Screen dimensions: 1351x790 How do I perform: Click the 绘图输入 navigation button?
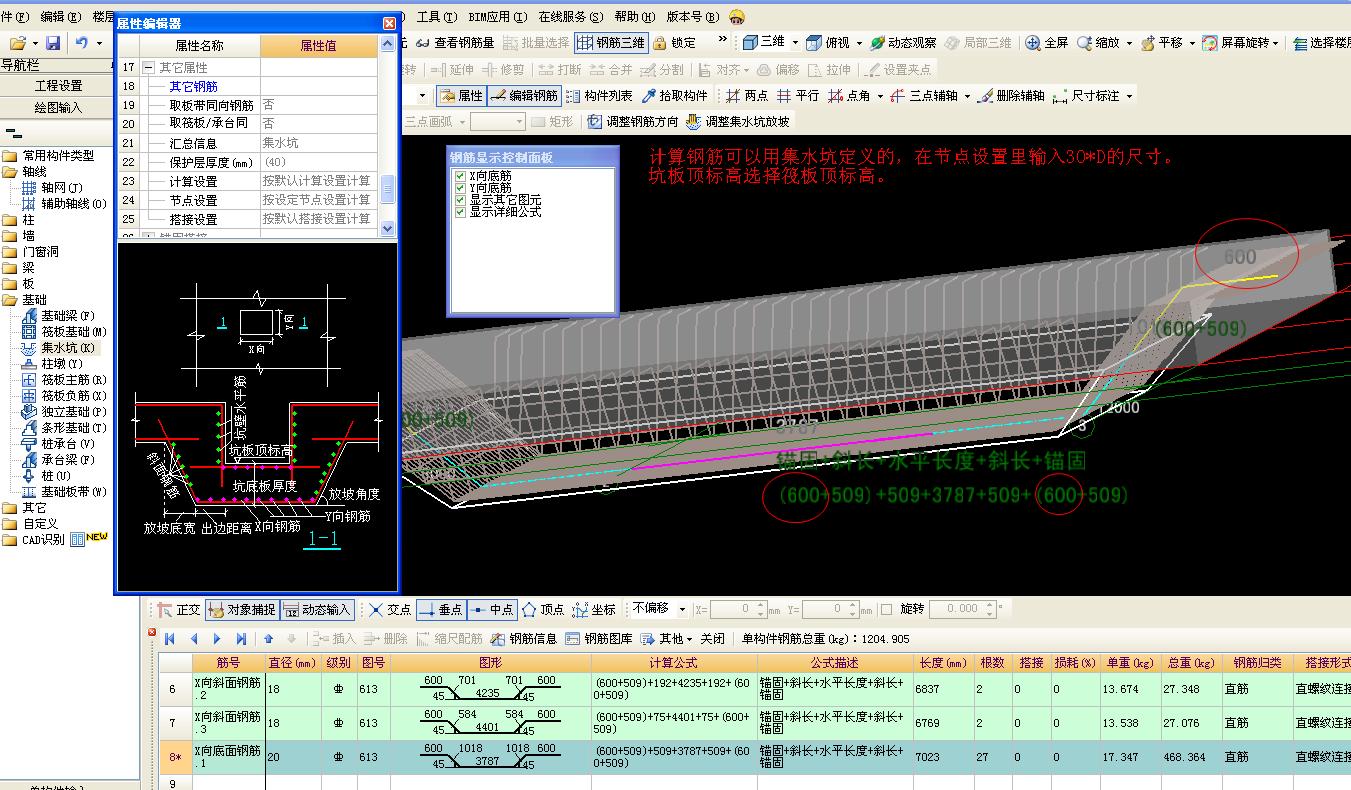click(58, 108)
